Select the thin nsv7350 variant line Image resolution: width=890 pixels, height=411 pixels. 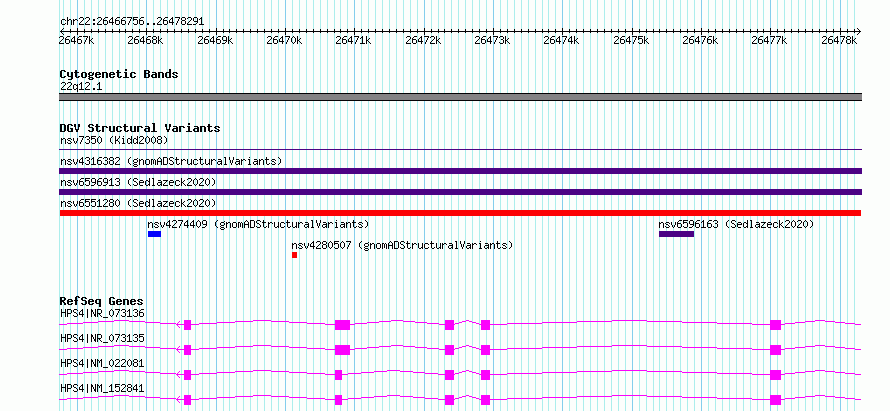pyautogui.click(x=460, y=150)
